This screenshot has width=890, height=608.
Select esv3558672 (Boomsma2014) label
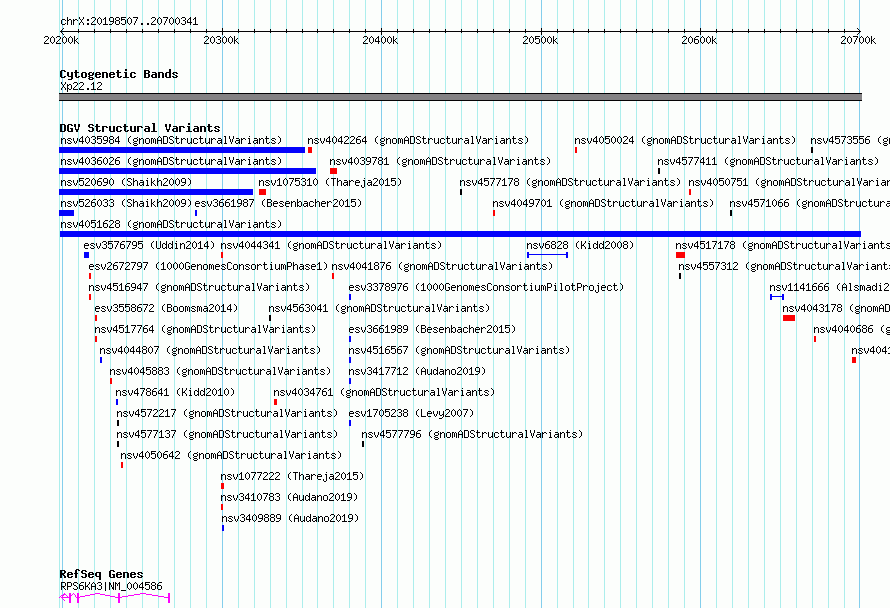coord(166,308)
